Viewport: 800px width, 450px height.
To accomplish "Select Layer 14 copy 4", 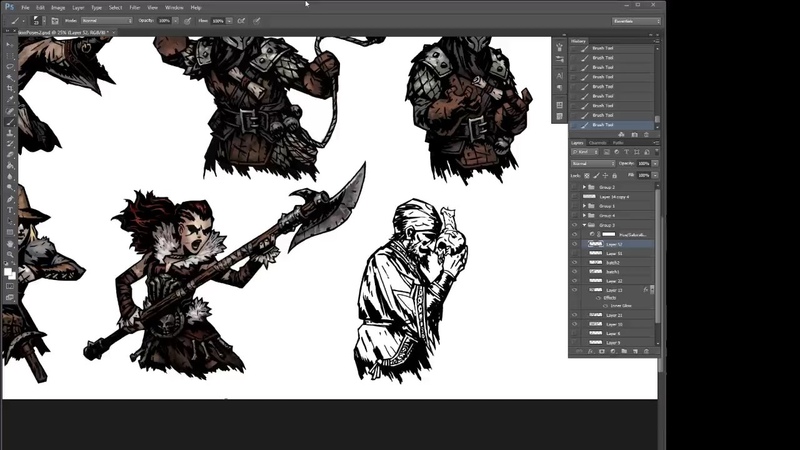I will [x=612, y=196].
